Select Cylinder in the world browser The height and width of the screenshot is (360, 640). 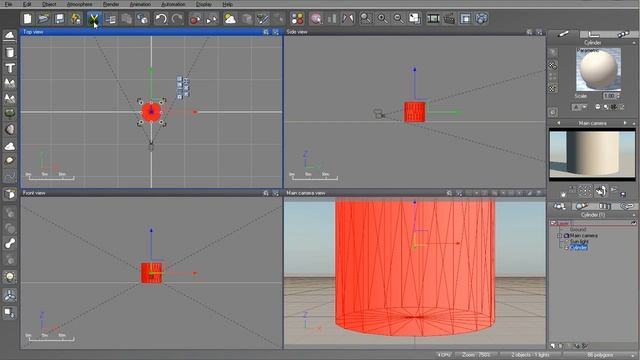click(x=578, y=247)
